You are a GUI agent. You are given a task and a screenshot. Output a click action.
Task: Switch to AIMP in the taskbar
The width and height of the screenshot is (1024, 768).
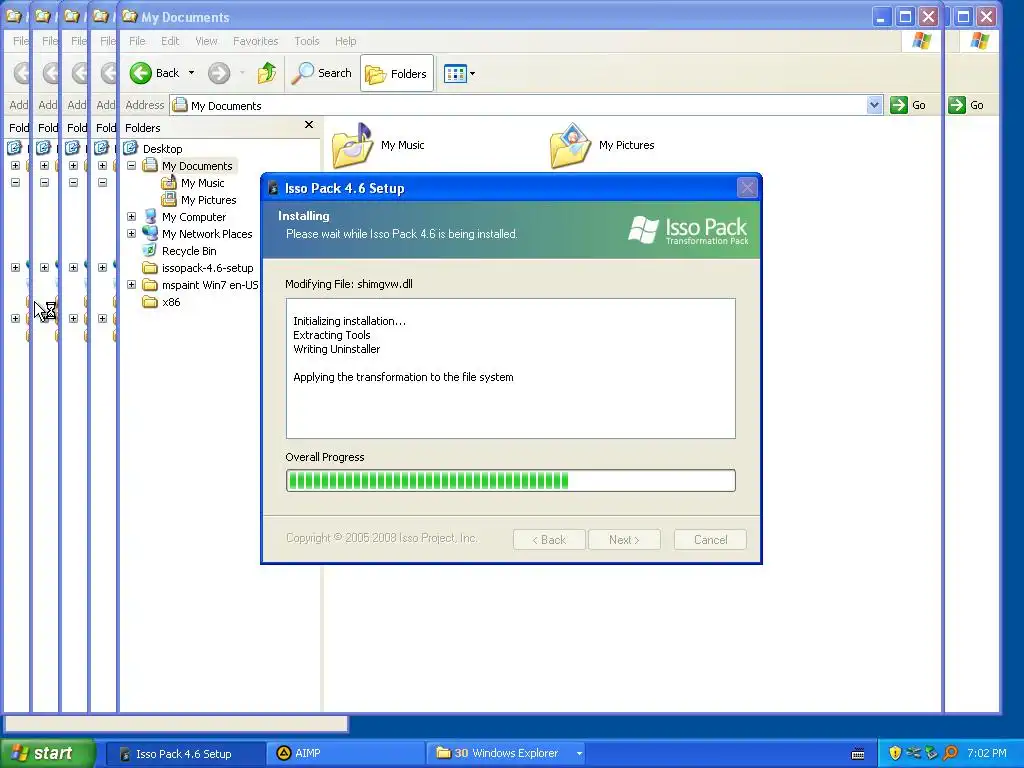(345, 754)
